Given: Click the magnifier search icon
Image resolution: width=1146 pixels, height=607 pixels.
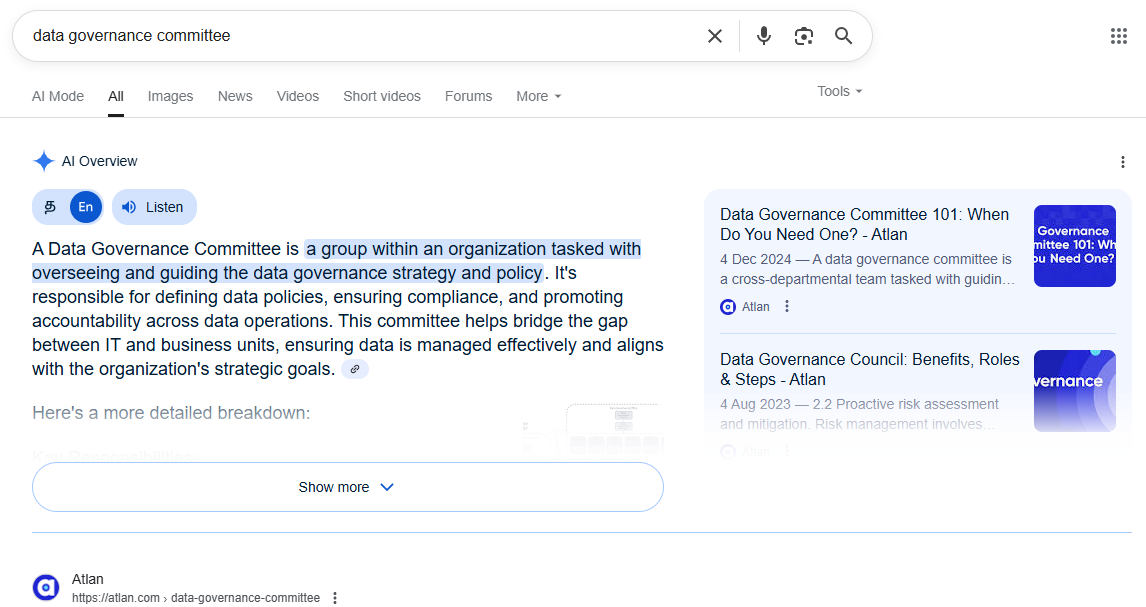Looking at the screenshot, I should pos(843,36).
